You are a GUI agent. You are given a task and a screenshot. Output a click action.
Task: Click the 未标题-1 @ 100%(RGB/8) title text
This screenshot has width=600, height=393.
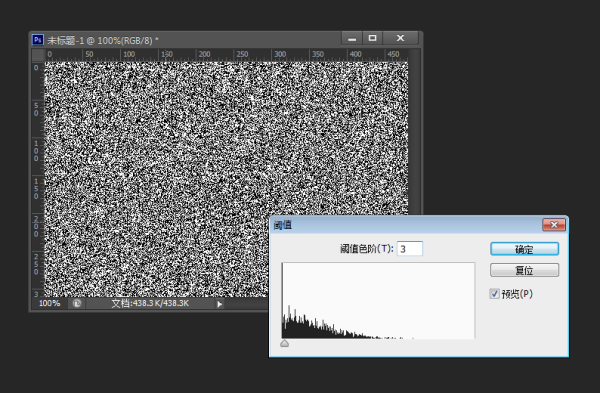103,41
